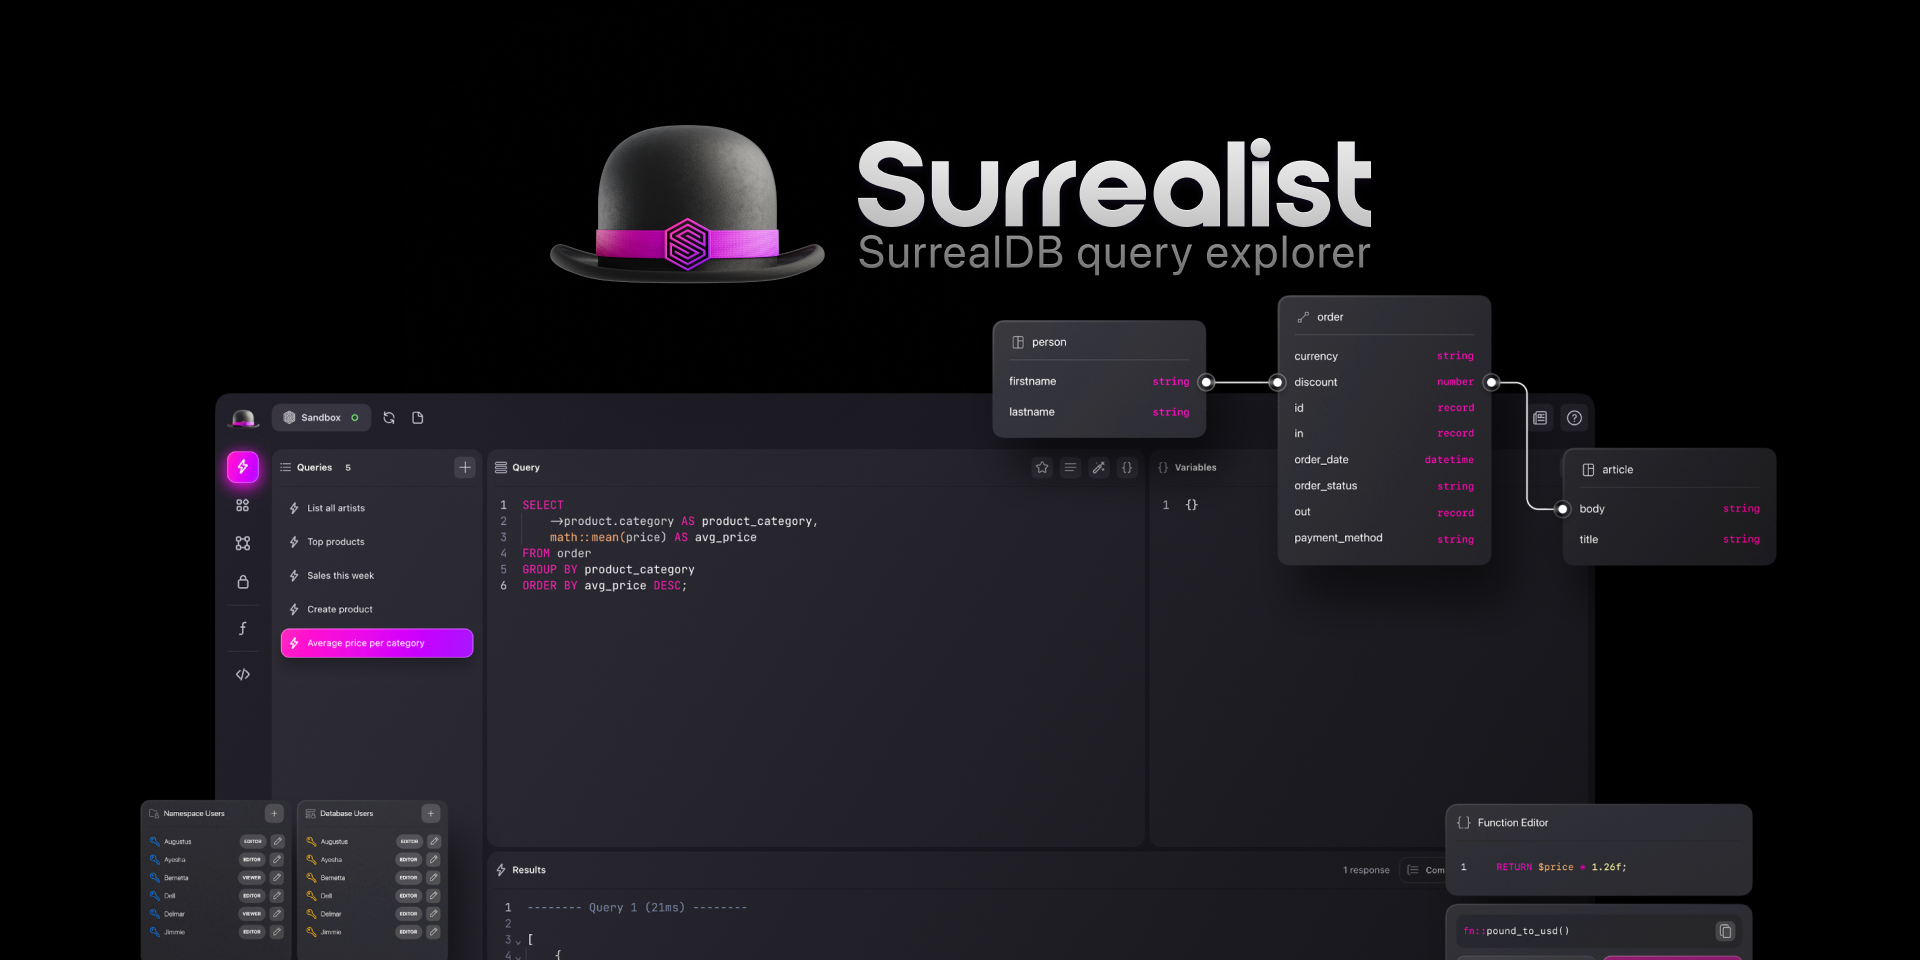Select the Top products query
Viewport: 1920px width, 960px height.
(x=377, y=542)
